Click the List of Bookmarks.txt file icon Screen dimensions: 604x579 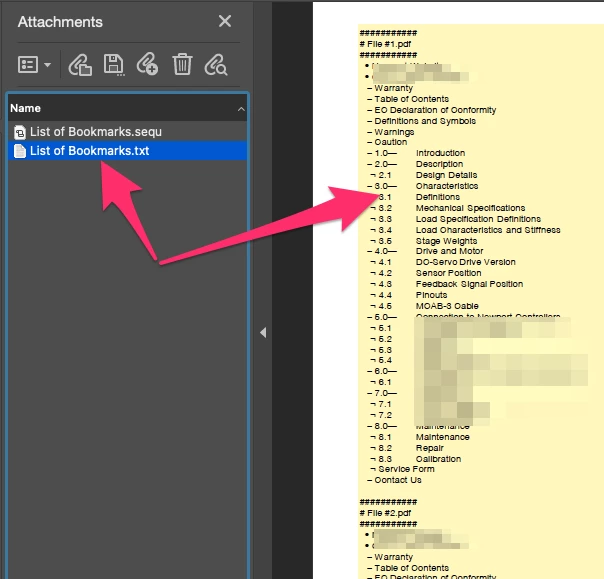(20, 151)
